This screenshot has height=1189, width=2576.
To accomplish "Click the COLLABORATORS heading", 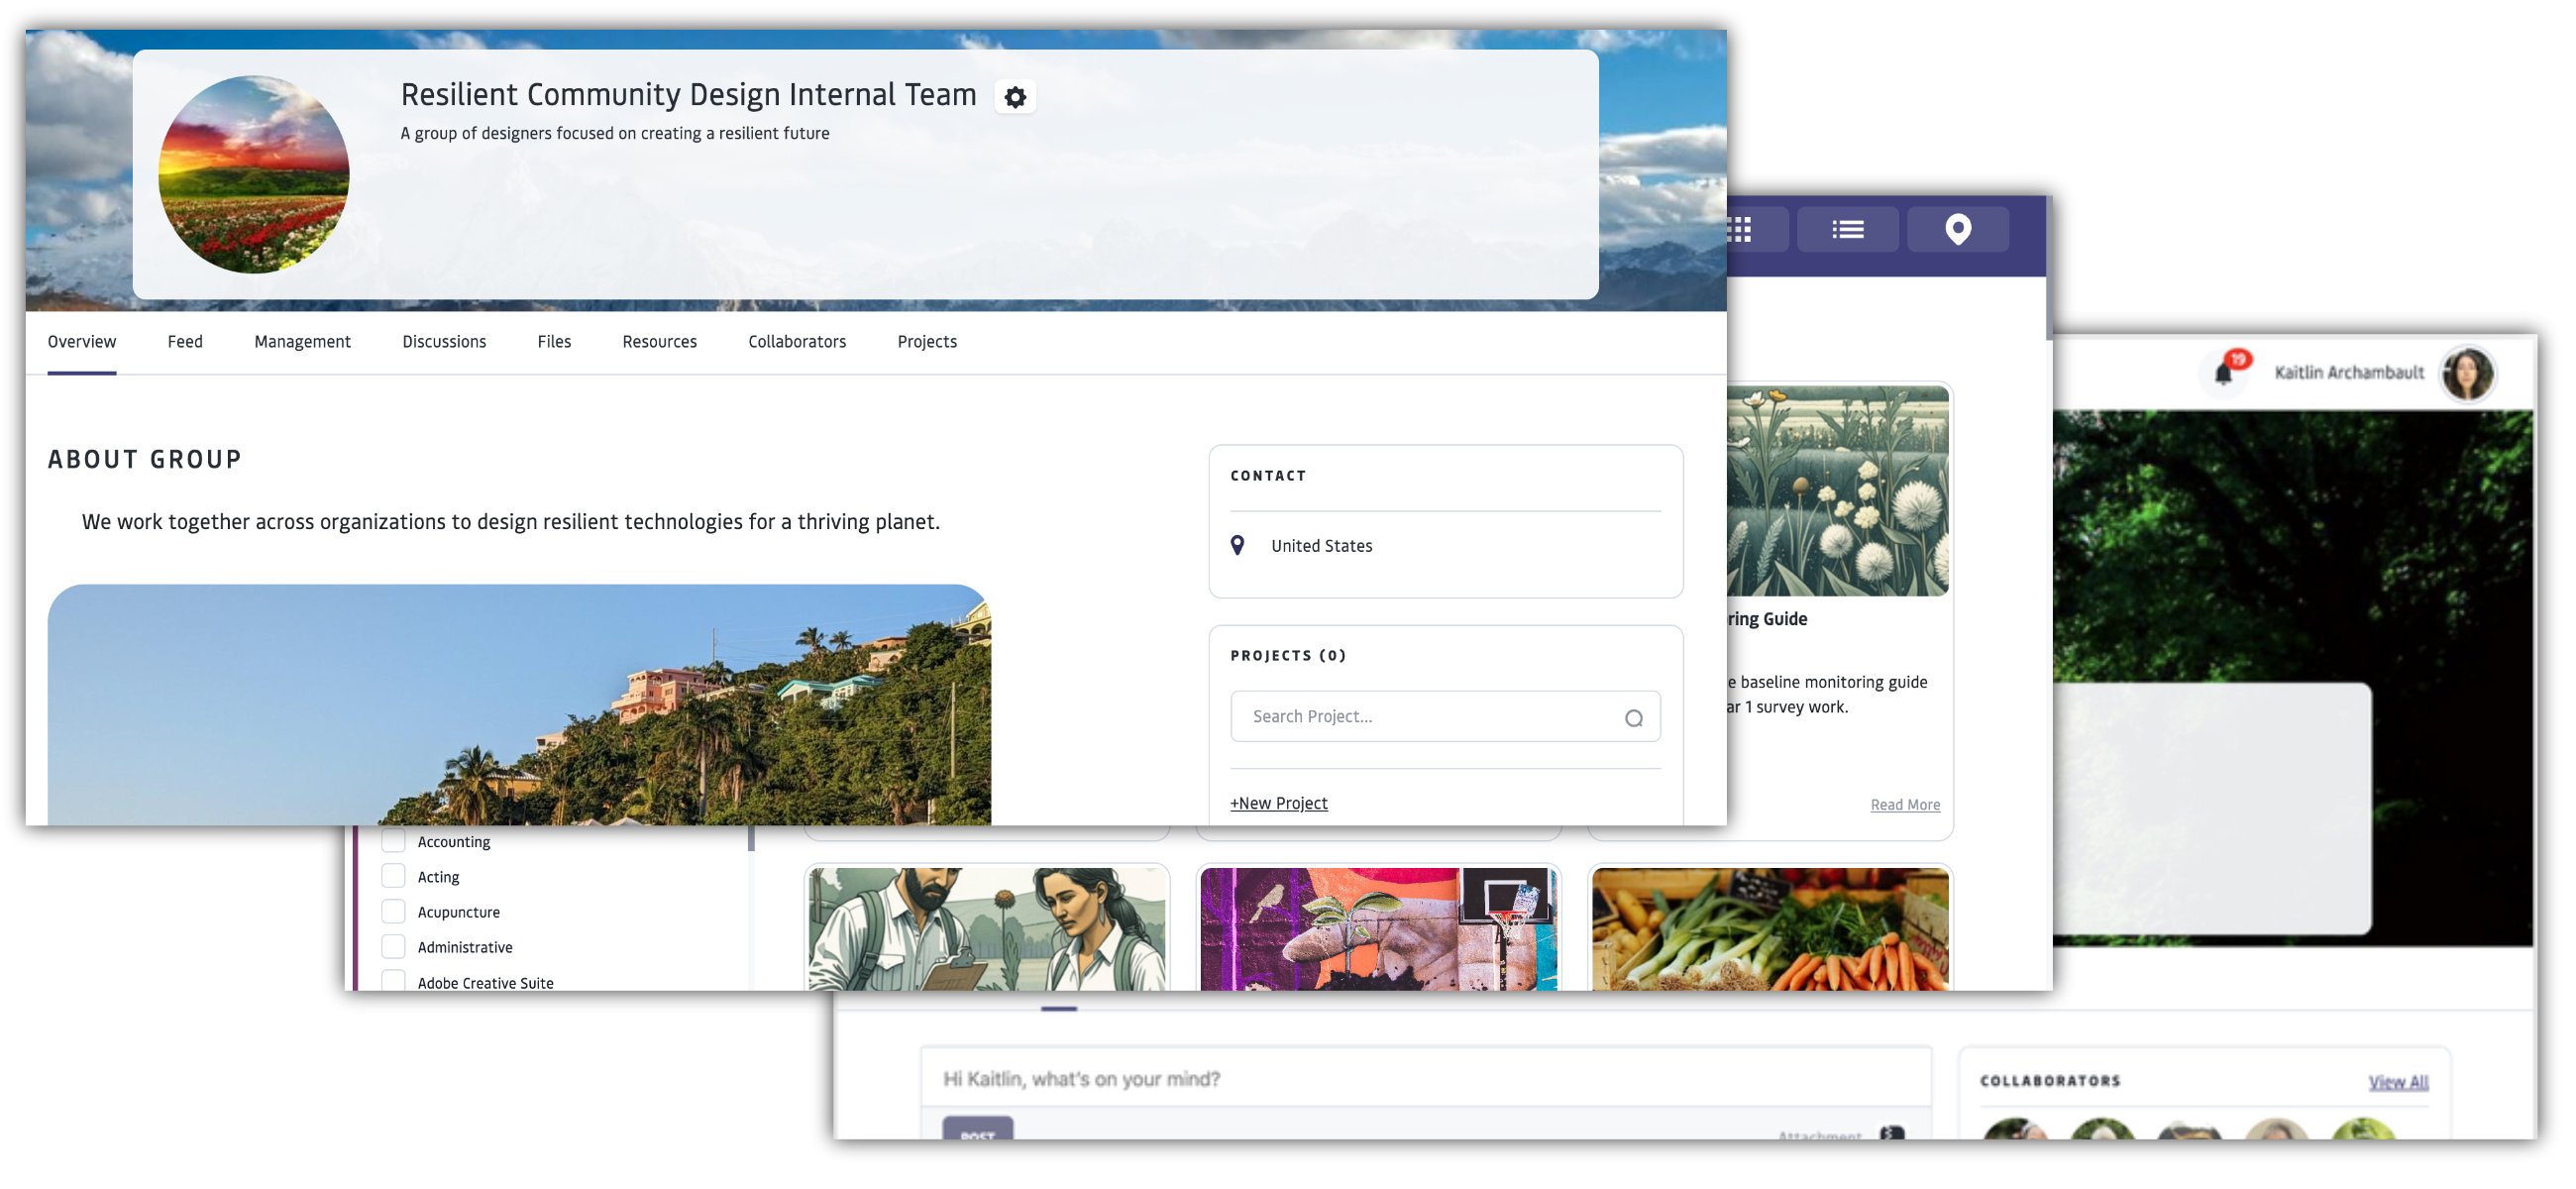I will point(2050,1081).
